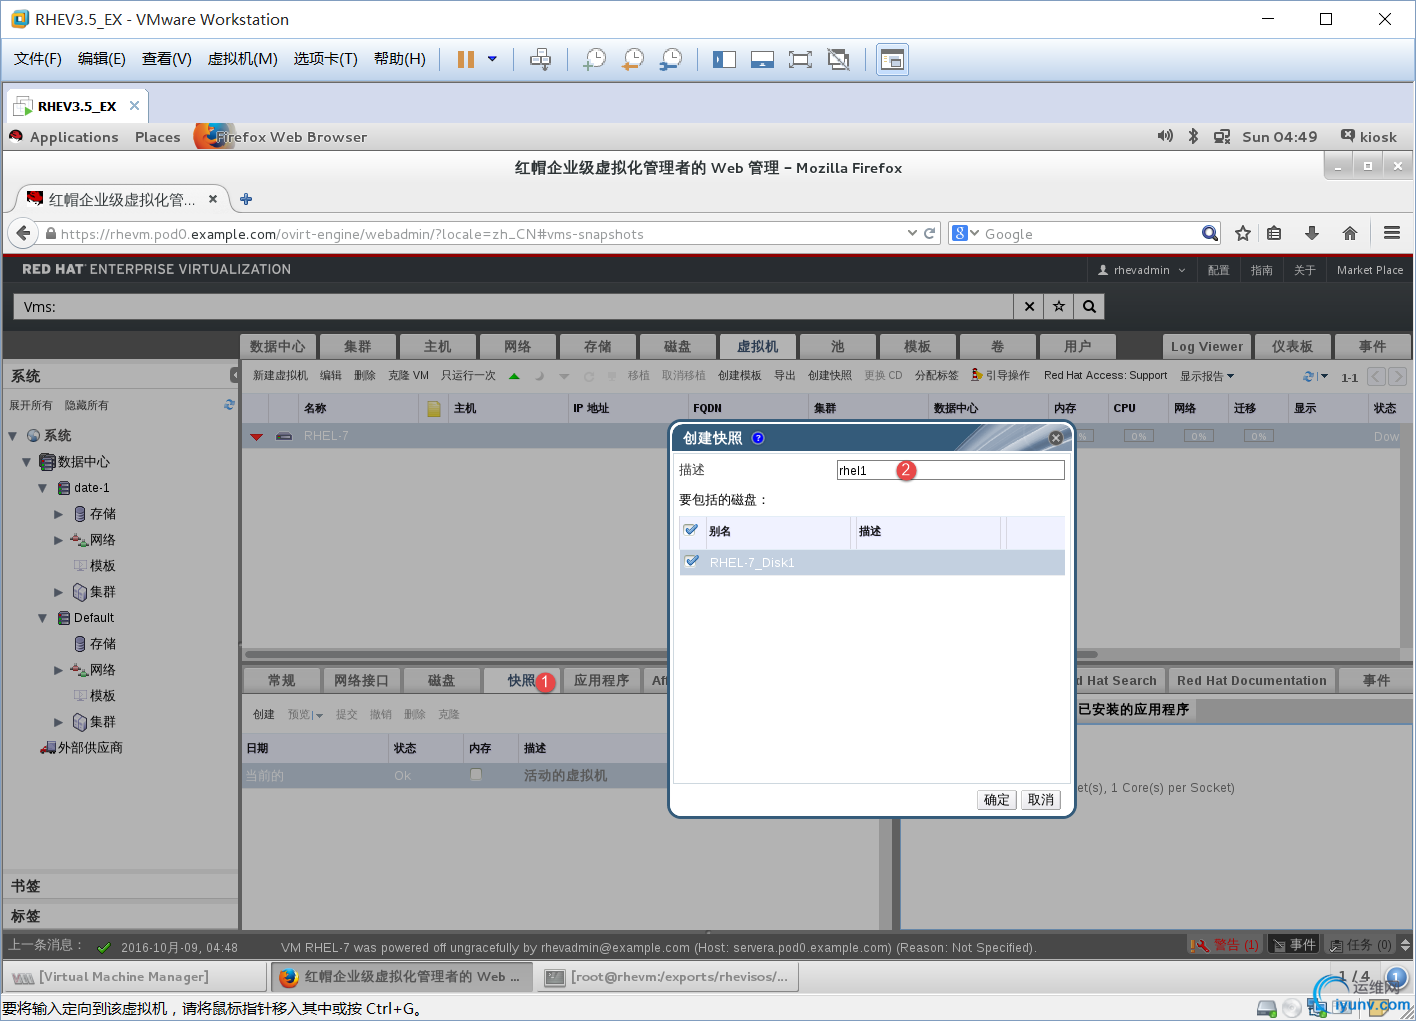Open the 虚拟机(M) menu

[x=243, y=59]
